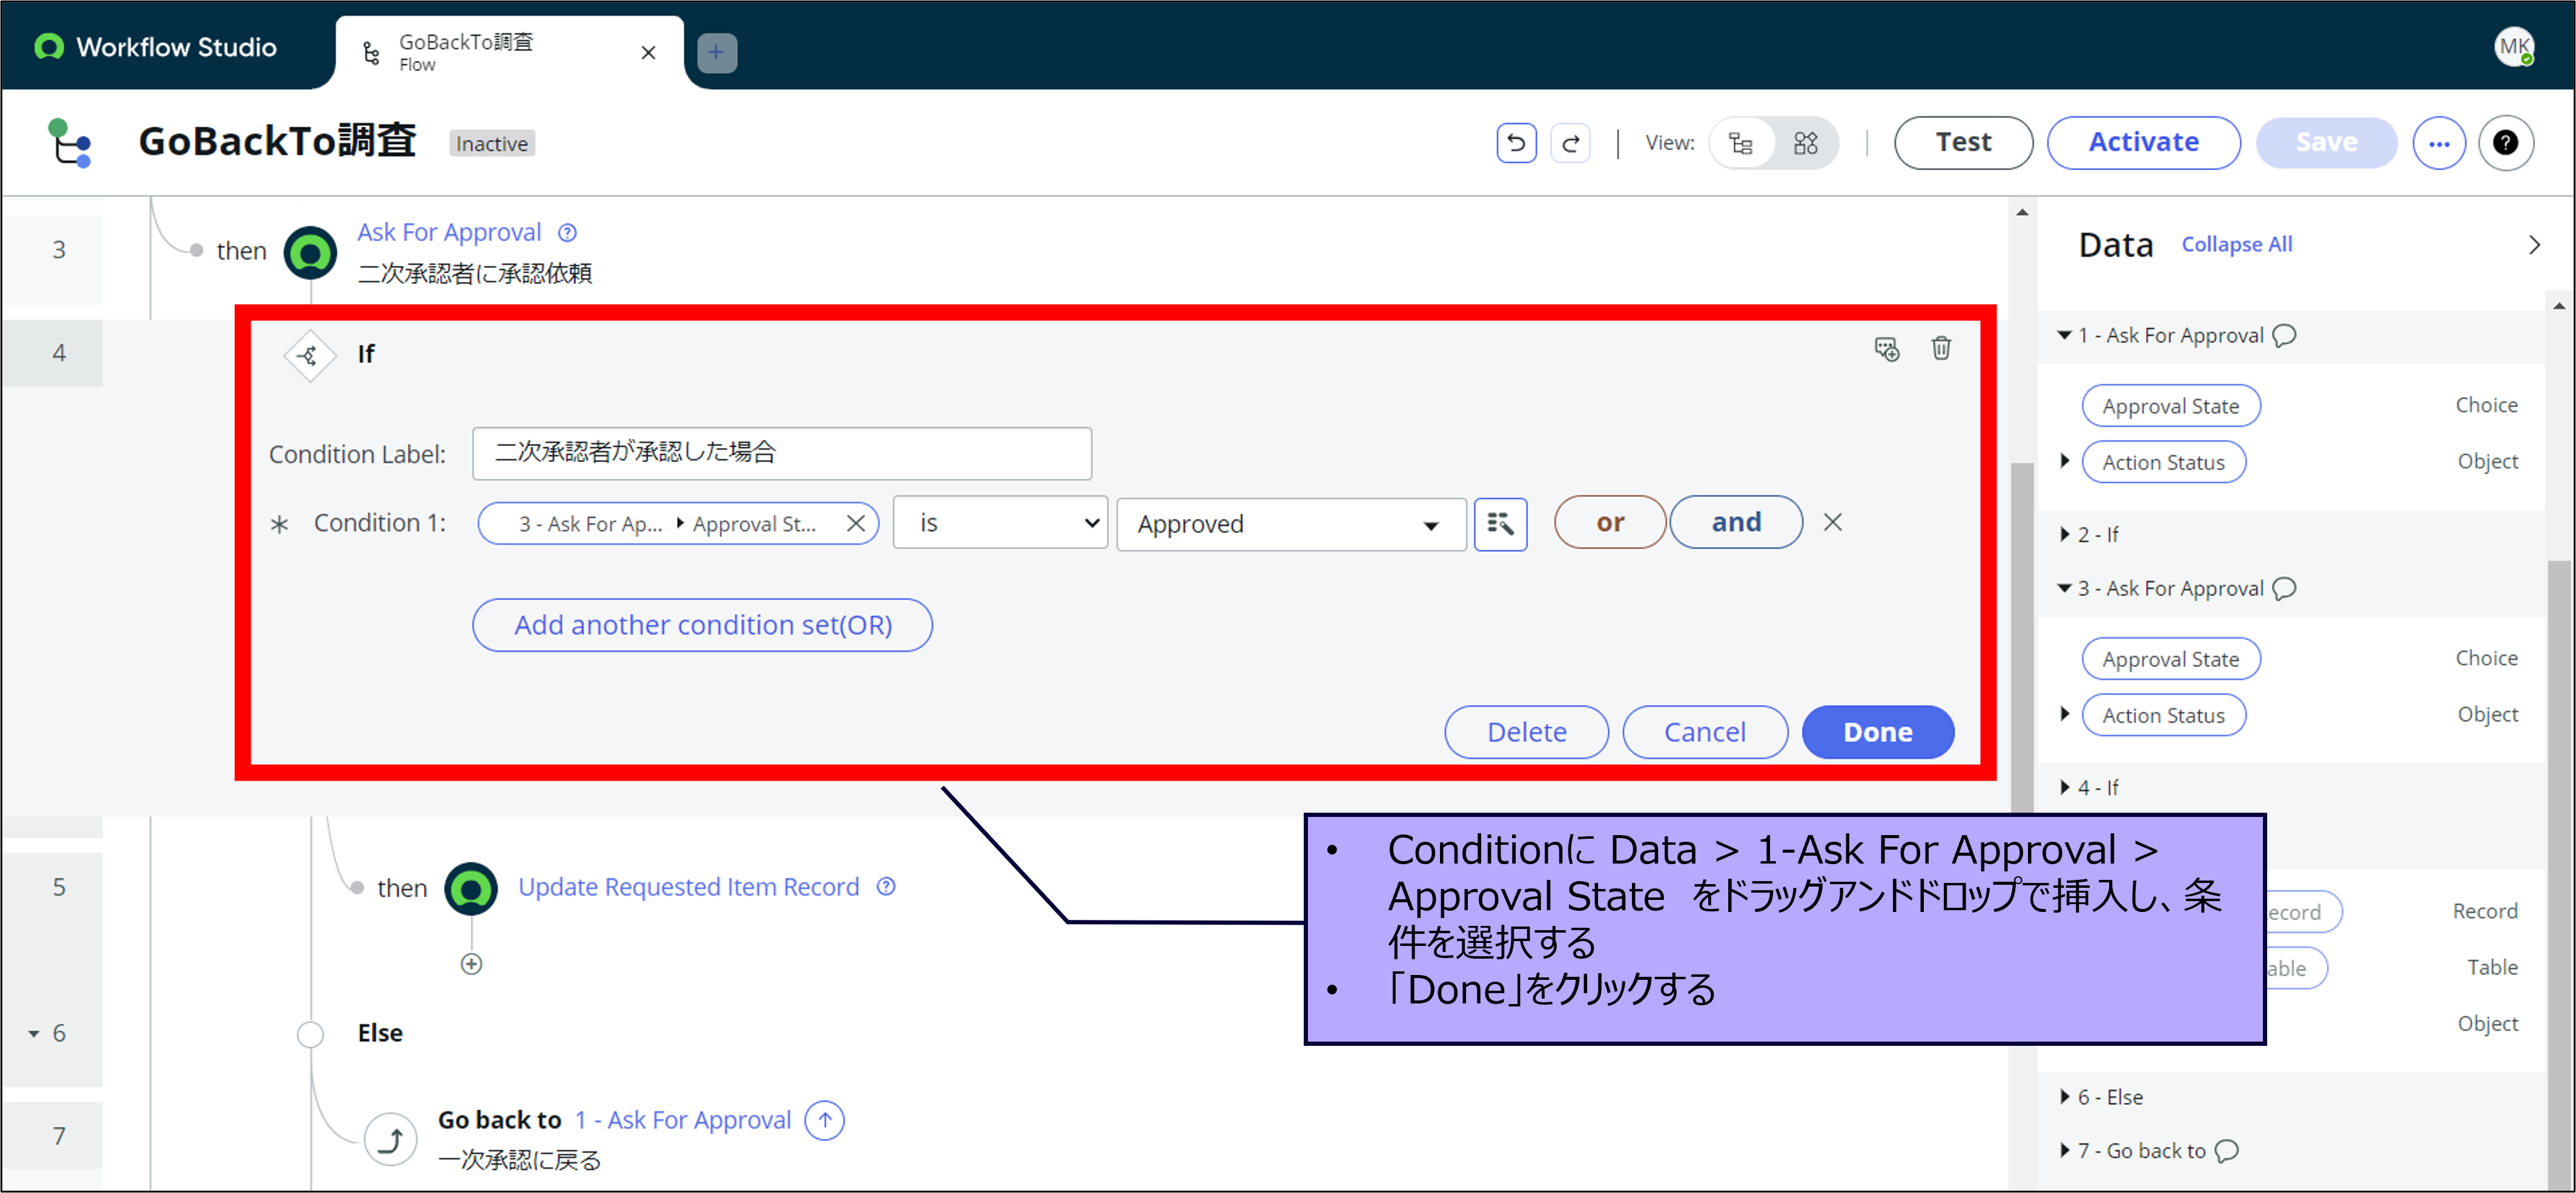
Task: Open the data pill picker icon
Action: 1500,523
